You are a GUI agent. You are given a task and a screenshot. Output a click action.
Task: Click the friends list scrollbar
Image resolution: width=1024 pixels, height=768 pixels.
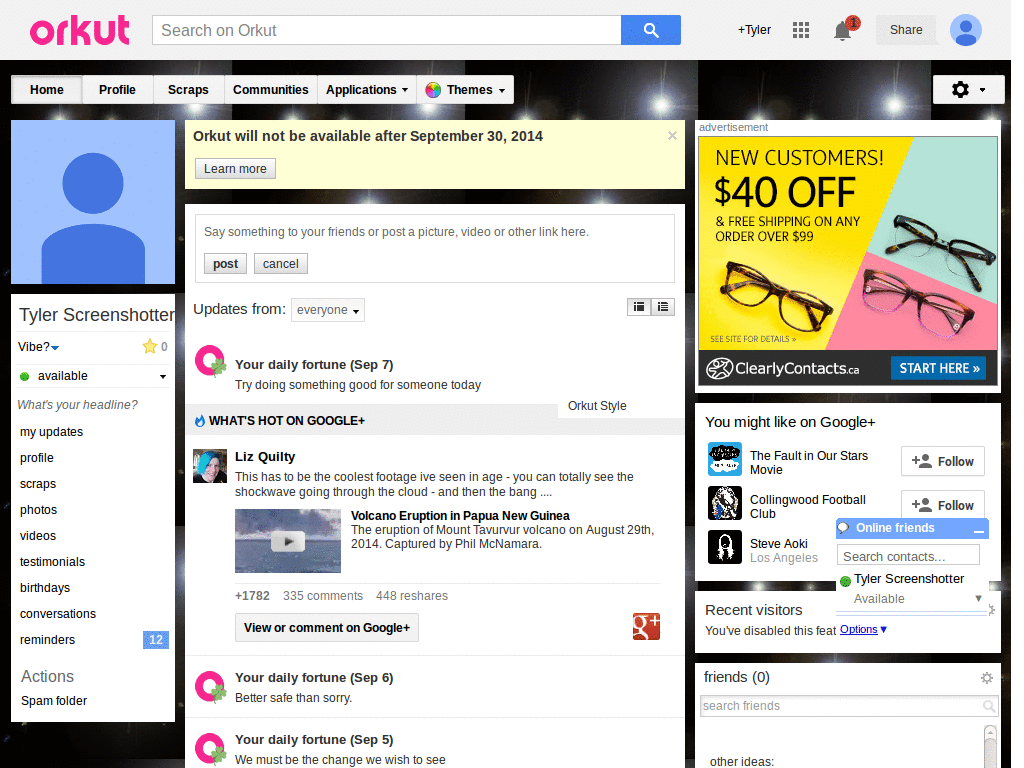(990, 746)
